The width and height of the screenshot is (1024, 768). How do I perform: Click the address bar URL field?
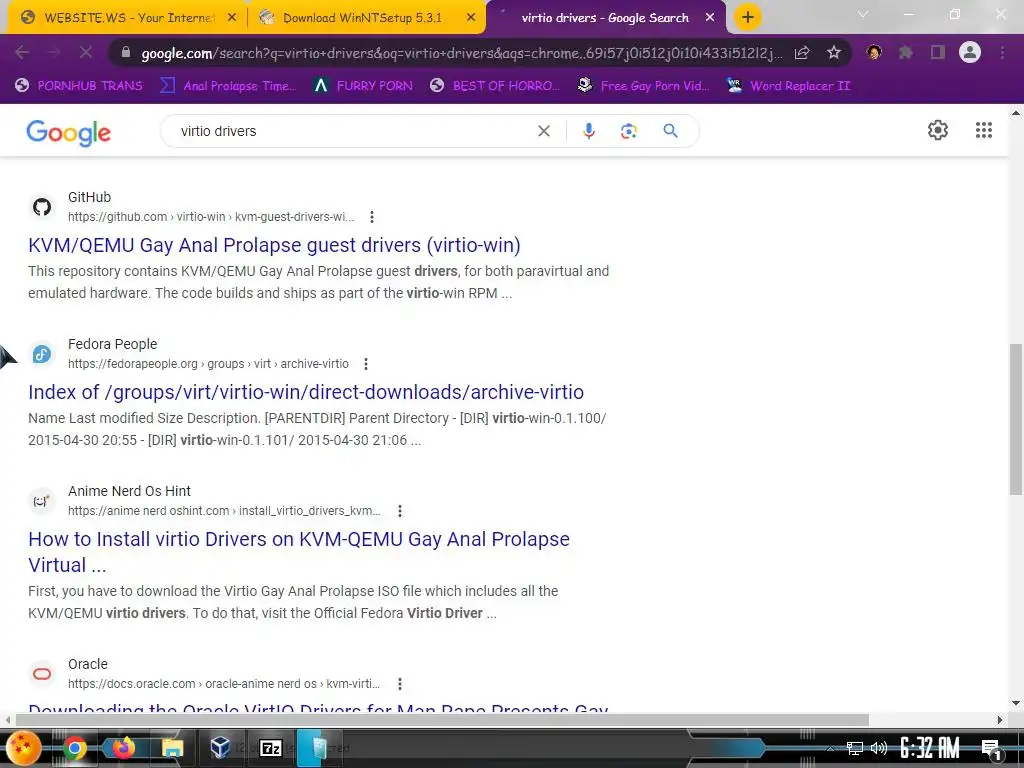tap(461, 53)
